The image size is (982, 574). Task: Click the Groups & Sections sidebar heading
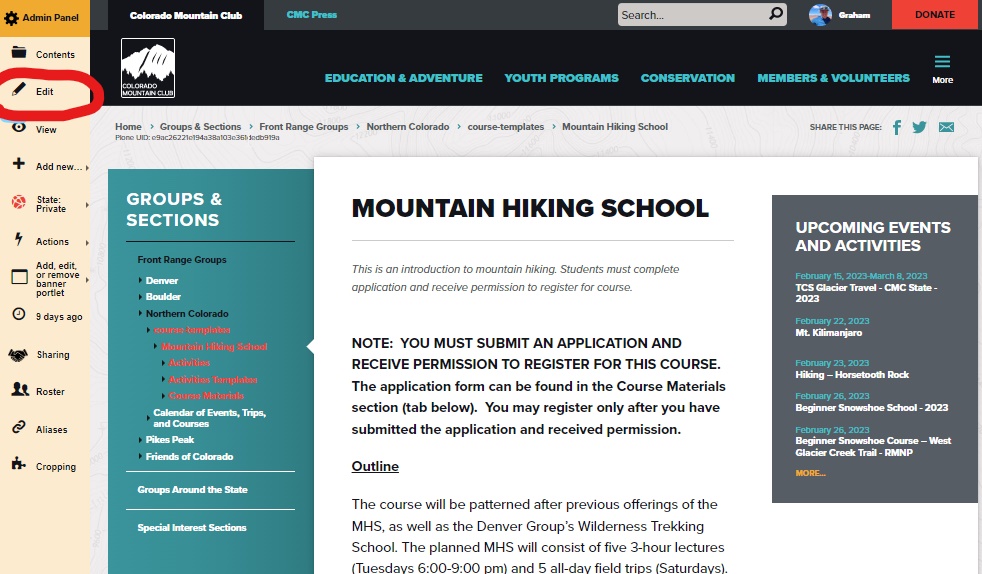[174, 210]
